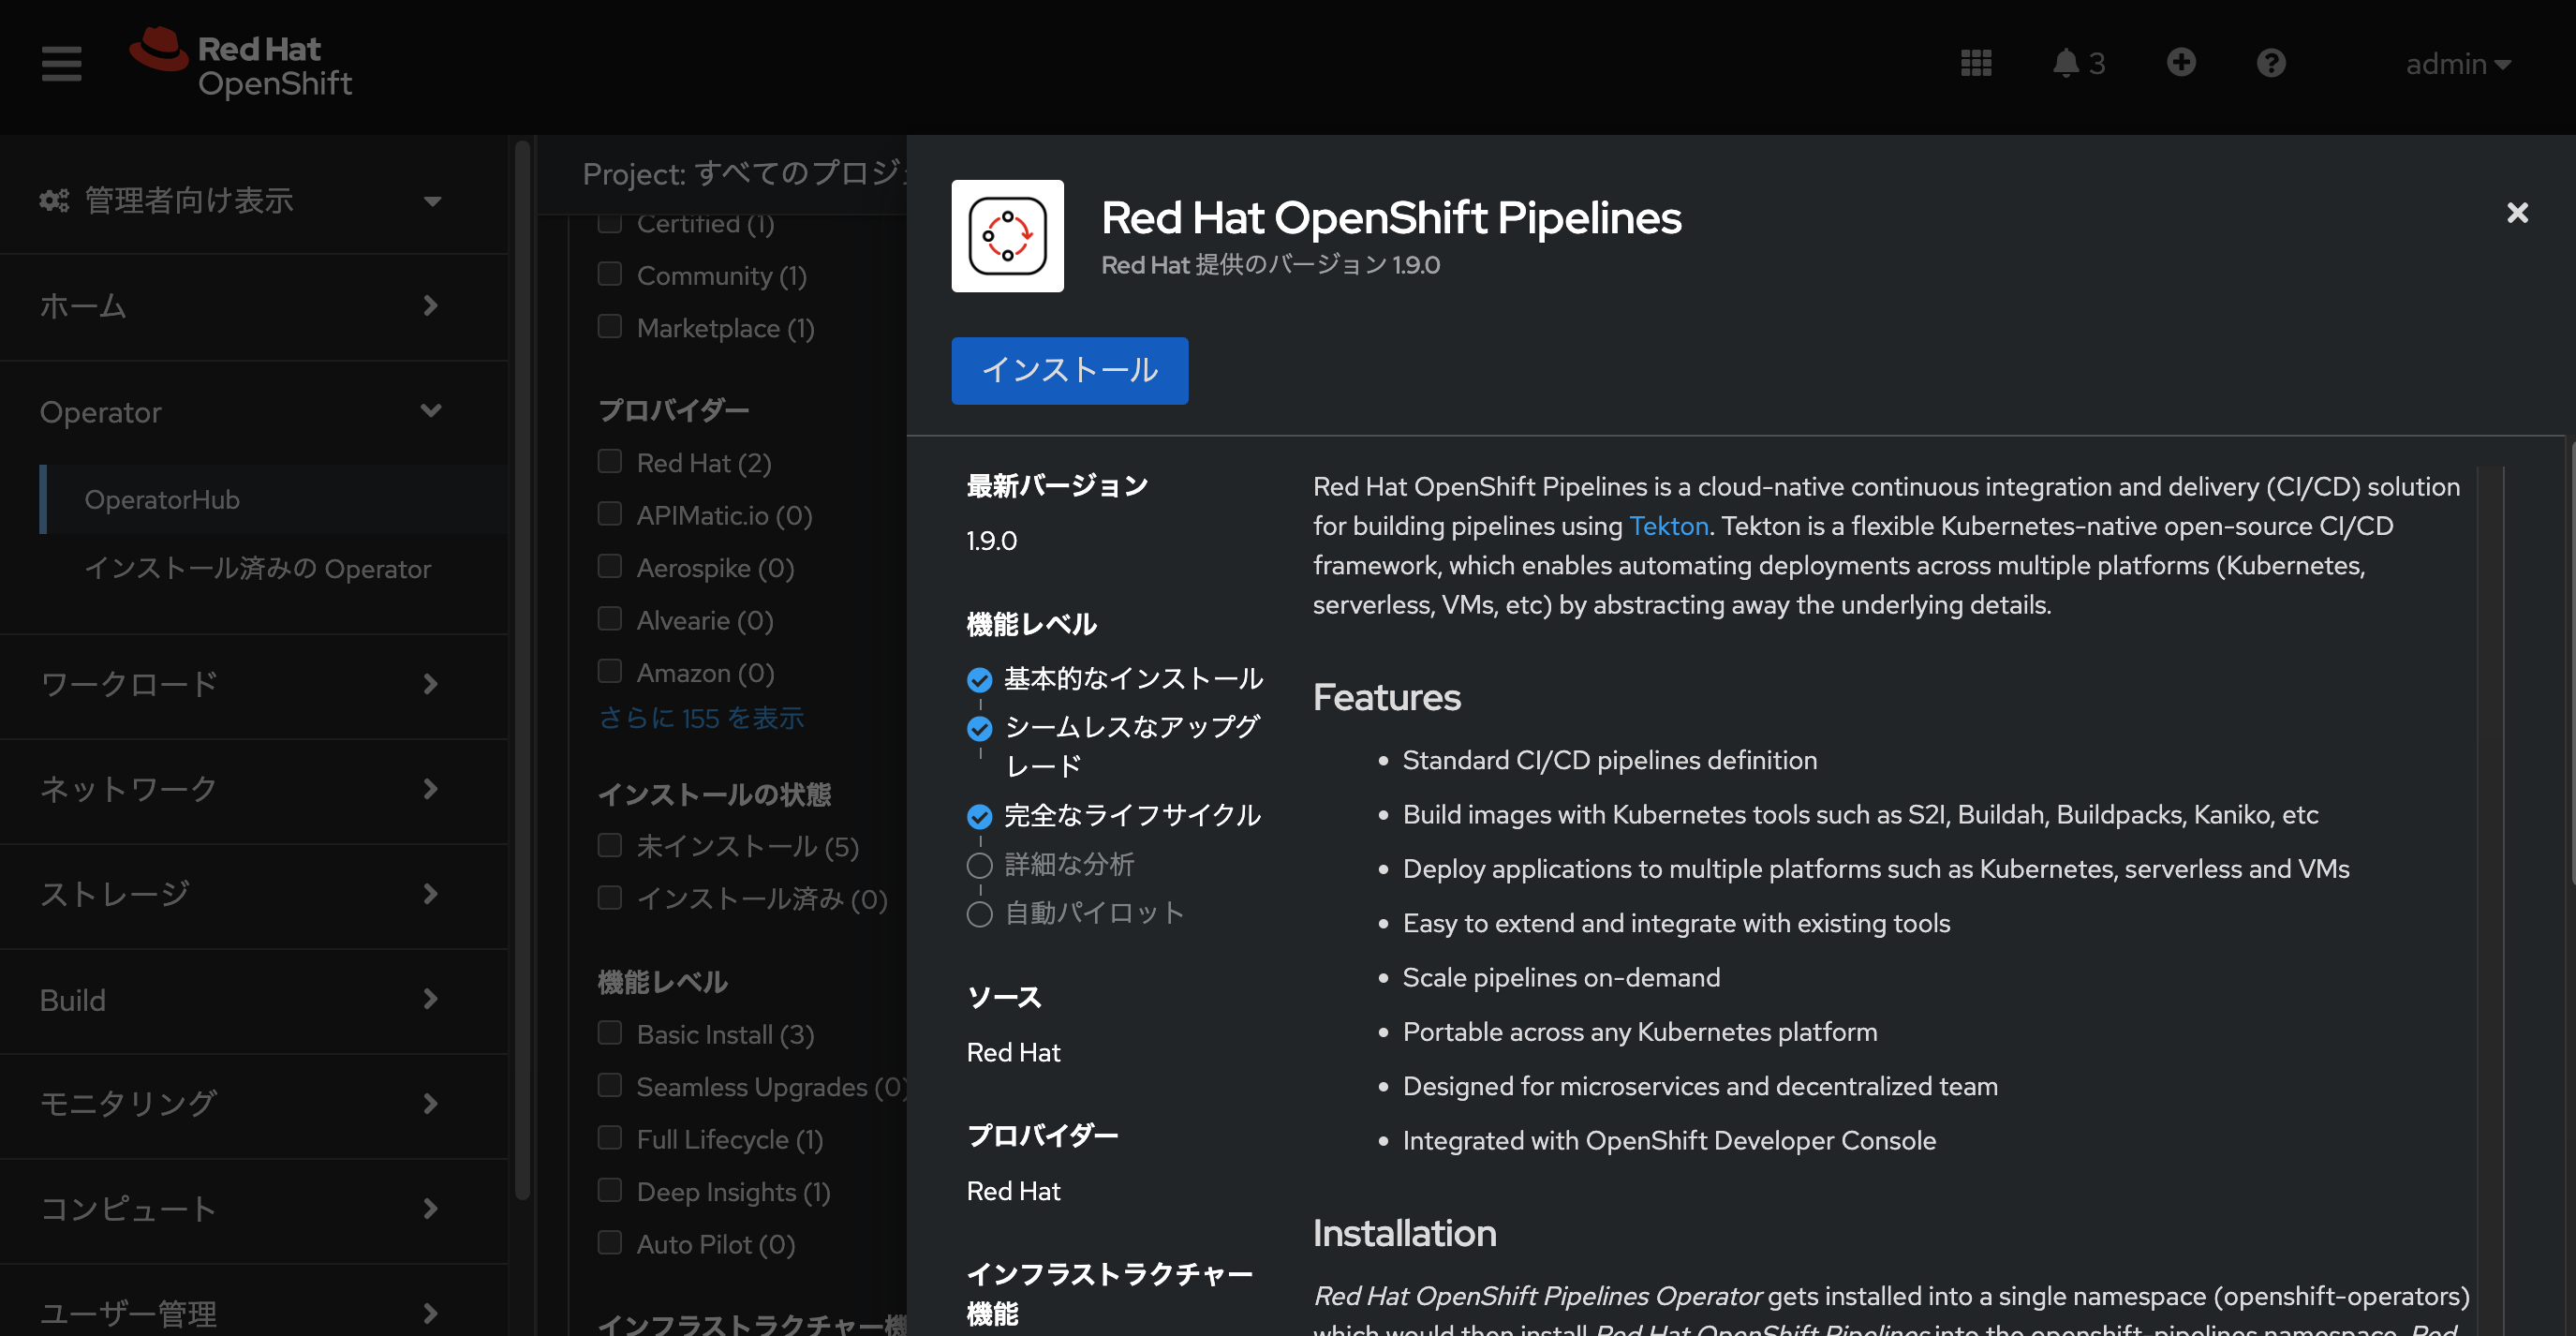Open the Tekton hyperlink
Viewport: 2576px width, 1336px height.
(x=1668, y=526)
